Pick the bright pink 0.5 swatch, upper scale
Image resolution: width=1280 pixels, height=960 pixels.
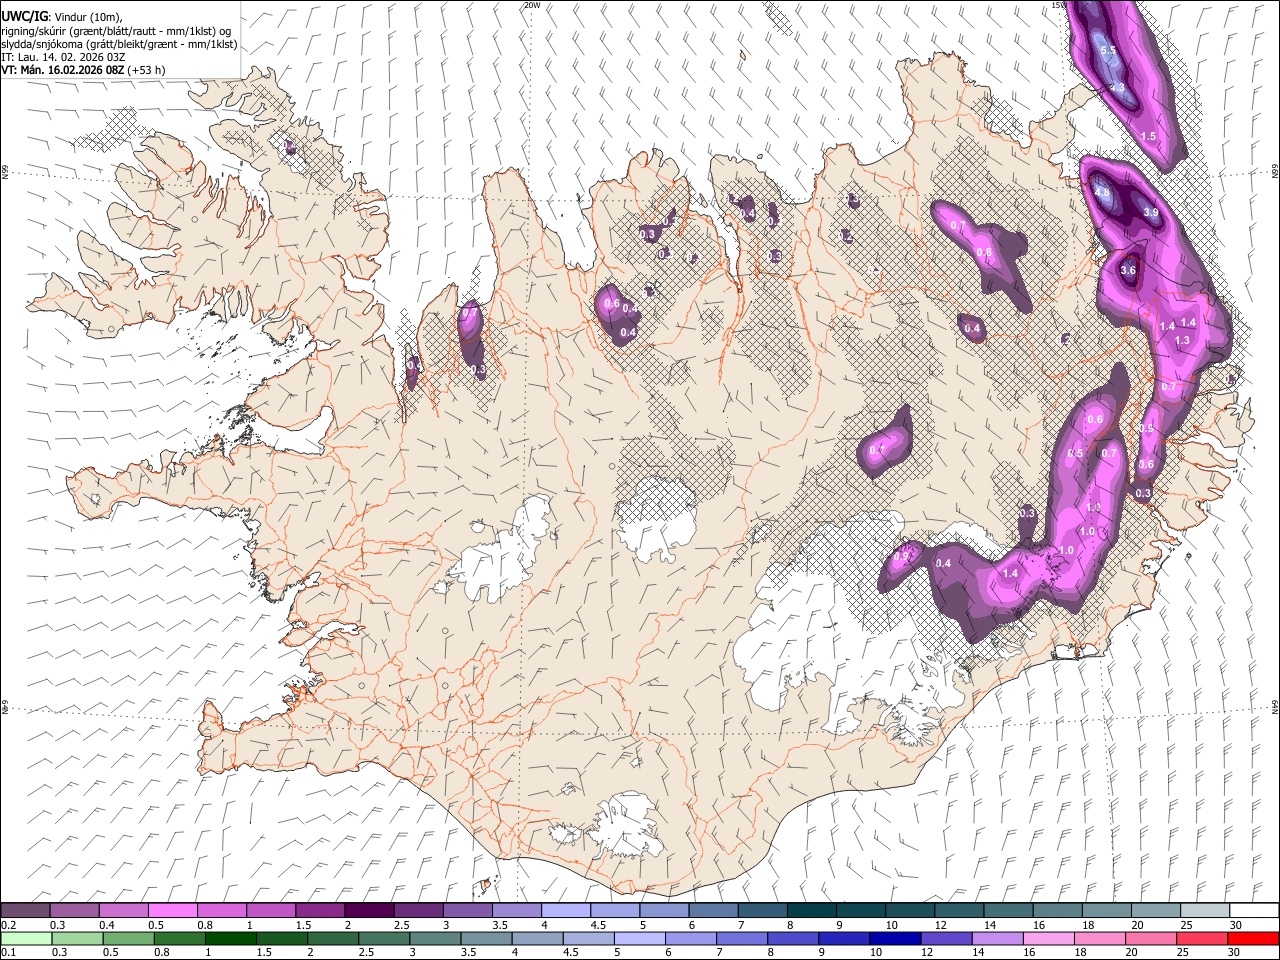172,910
